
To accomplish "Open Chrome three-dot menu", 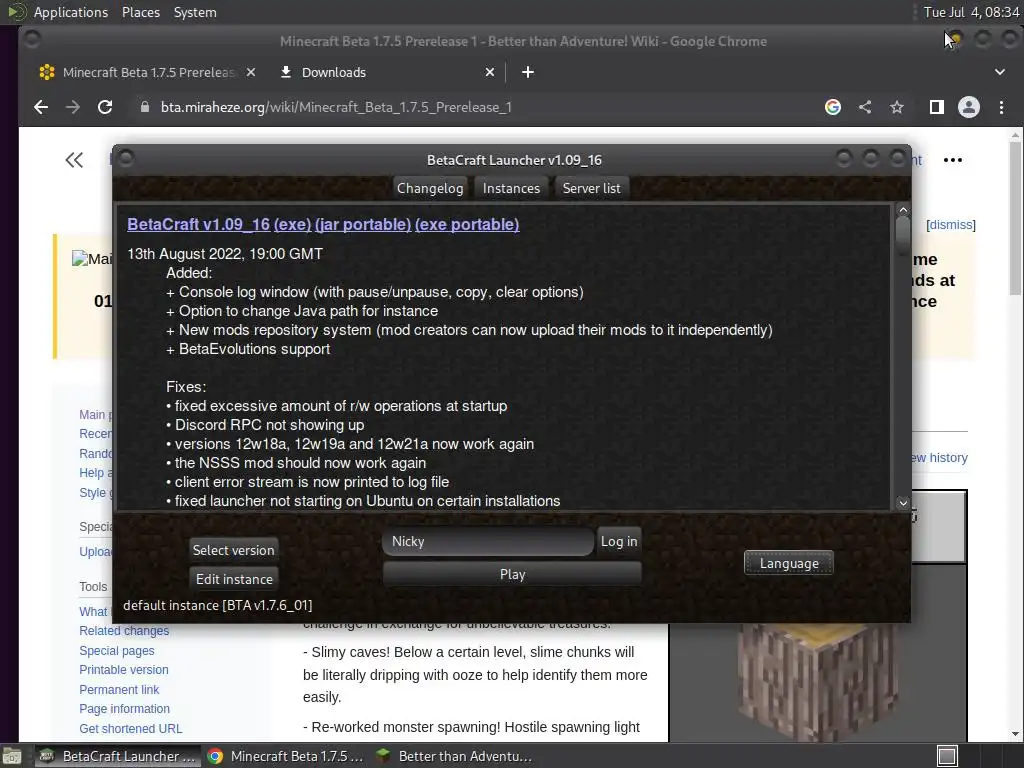I will point(1001,107).
